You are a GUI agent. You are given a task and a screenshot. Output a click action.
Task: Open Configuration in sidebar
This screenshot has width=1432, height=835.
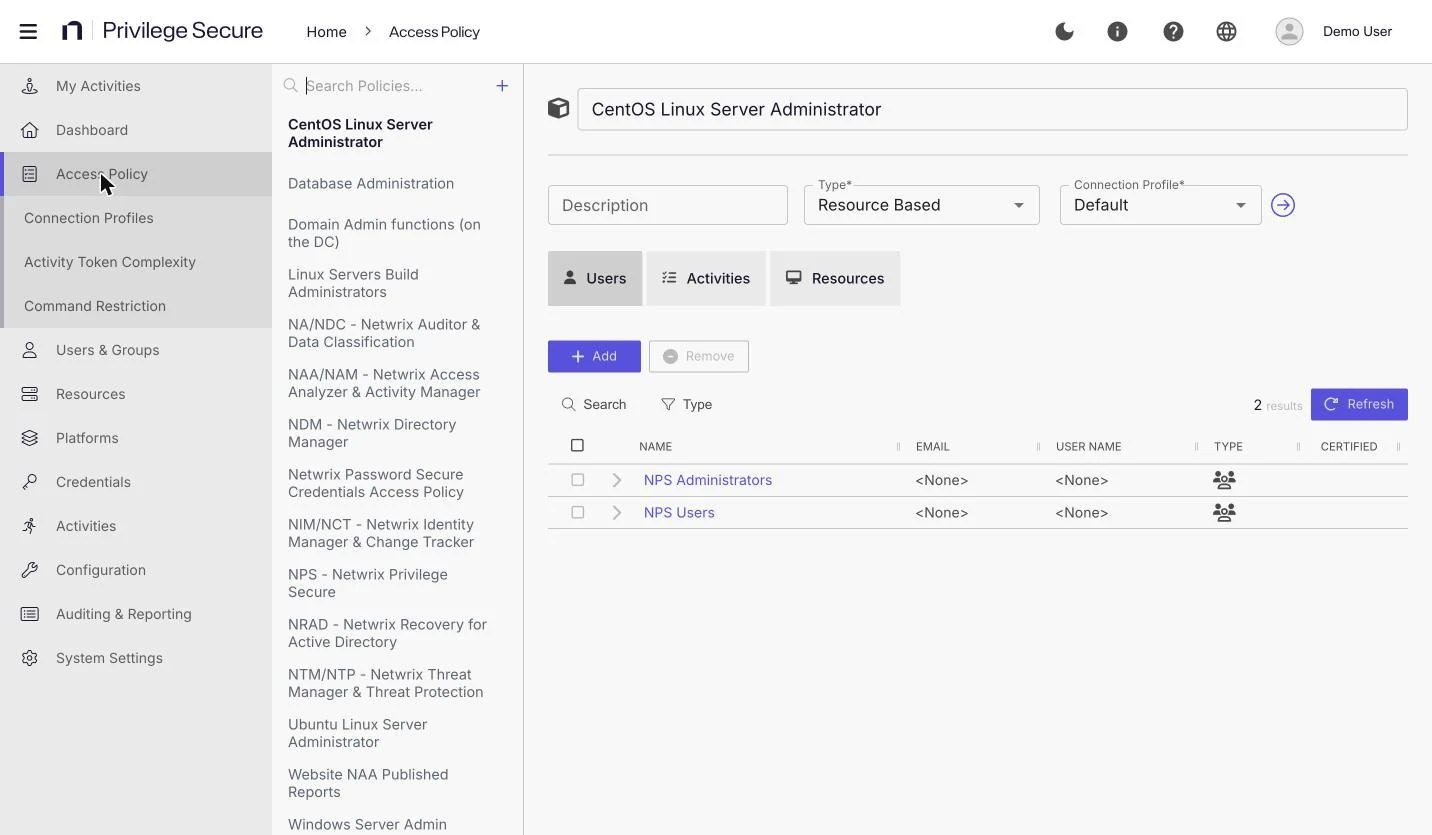(136, 570)
